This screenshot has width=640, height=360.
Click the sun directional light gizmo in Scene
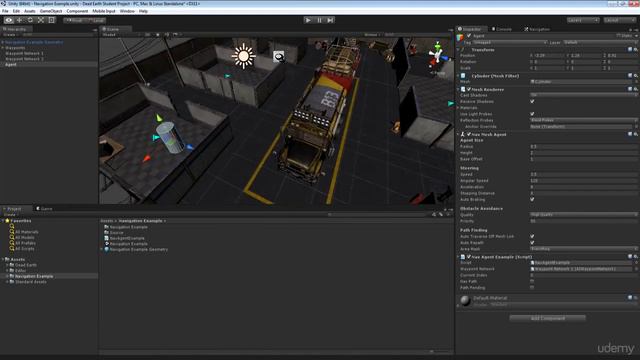coord(244,56)
